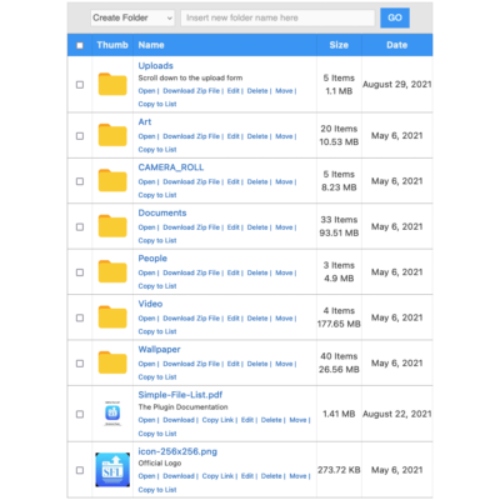Sort the list by the Size column header
The image size is (500, 500).
tap(339, 45)
